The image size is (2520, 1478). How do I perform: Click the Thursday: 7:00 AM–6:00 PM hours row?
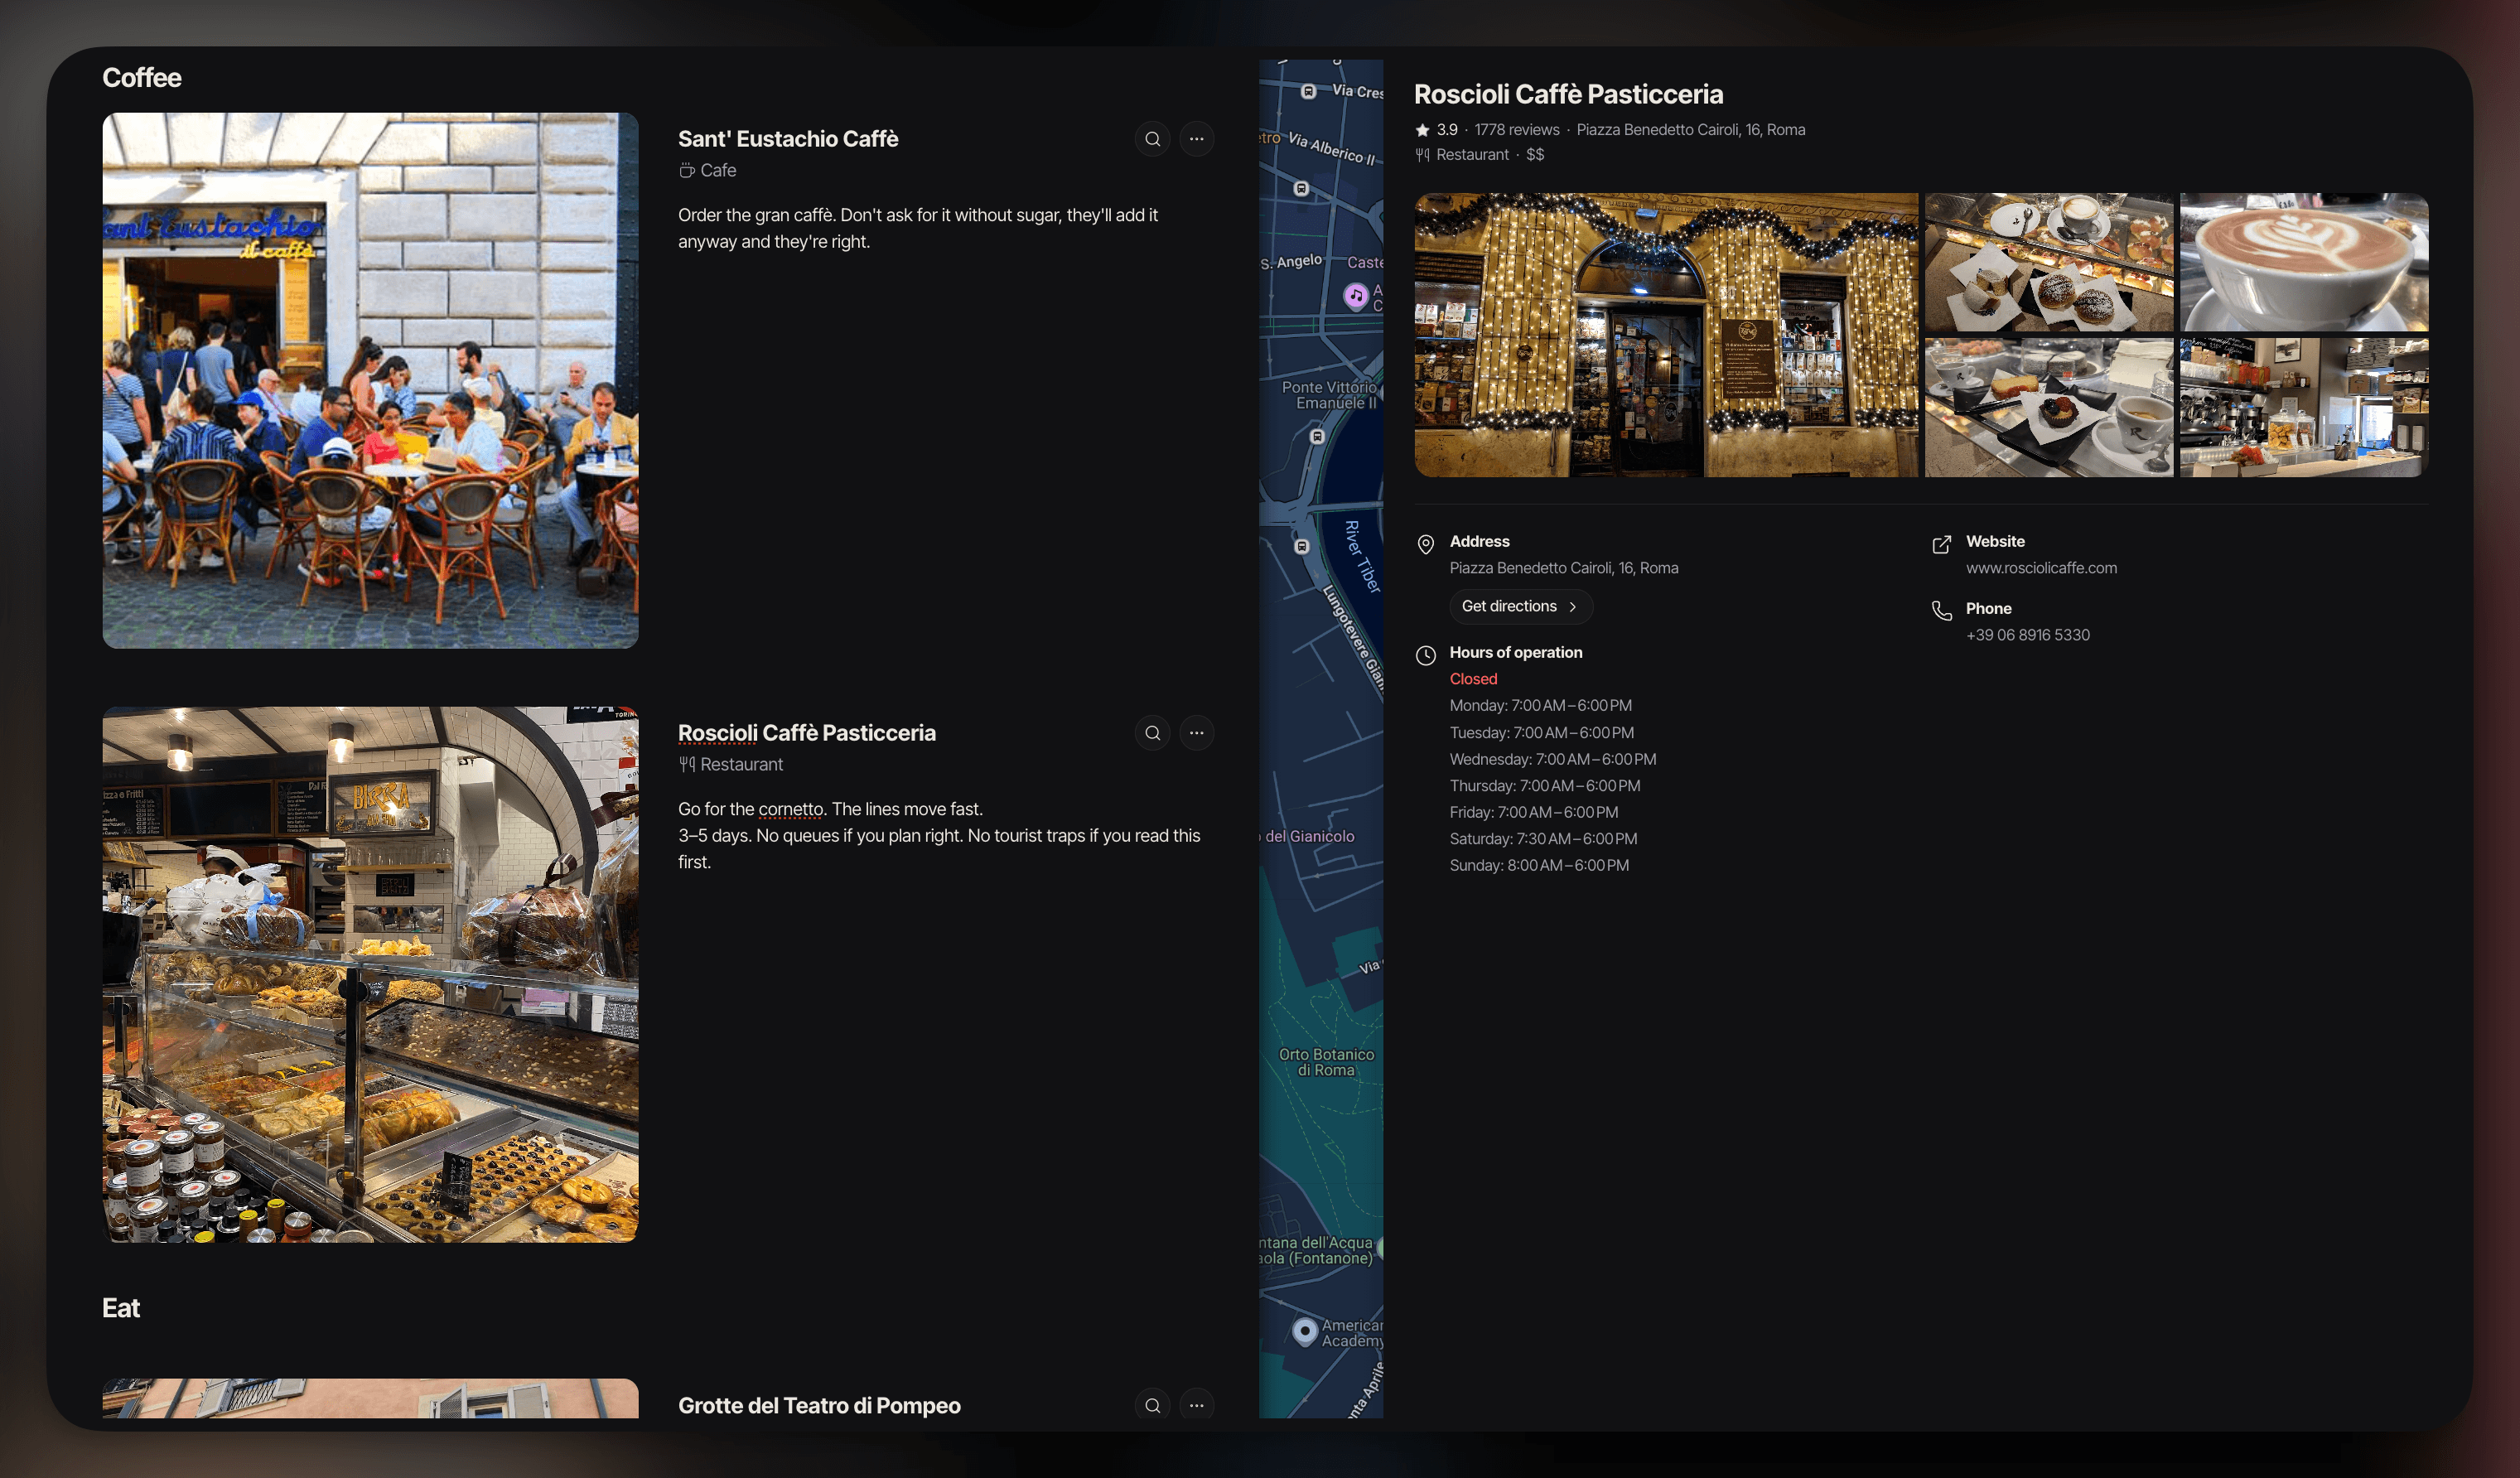1545,786
